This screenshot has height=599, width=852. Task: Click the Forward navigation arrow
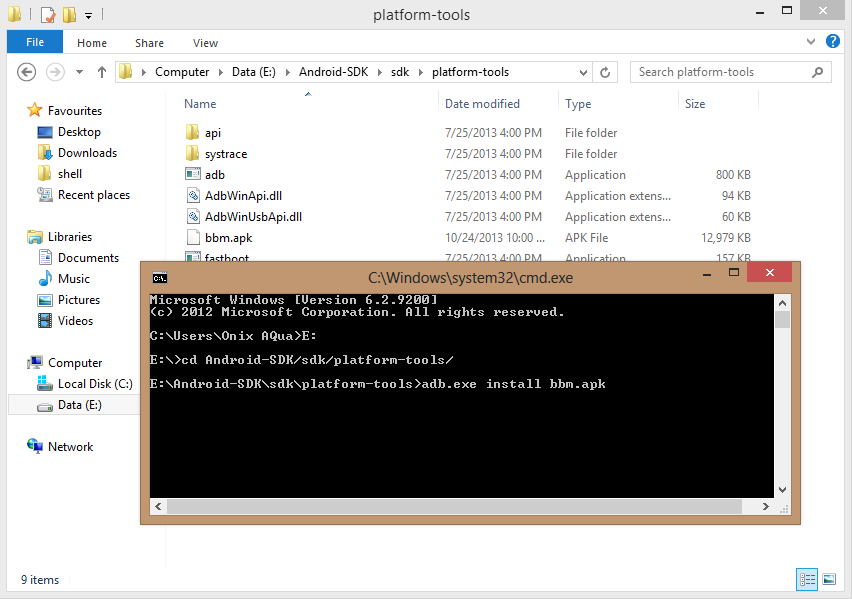[55, 72]
